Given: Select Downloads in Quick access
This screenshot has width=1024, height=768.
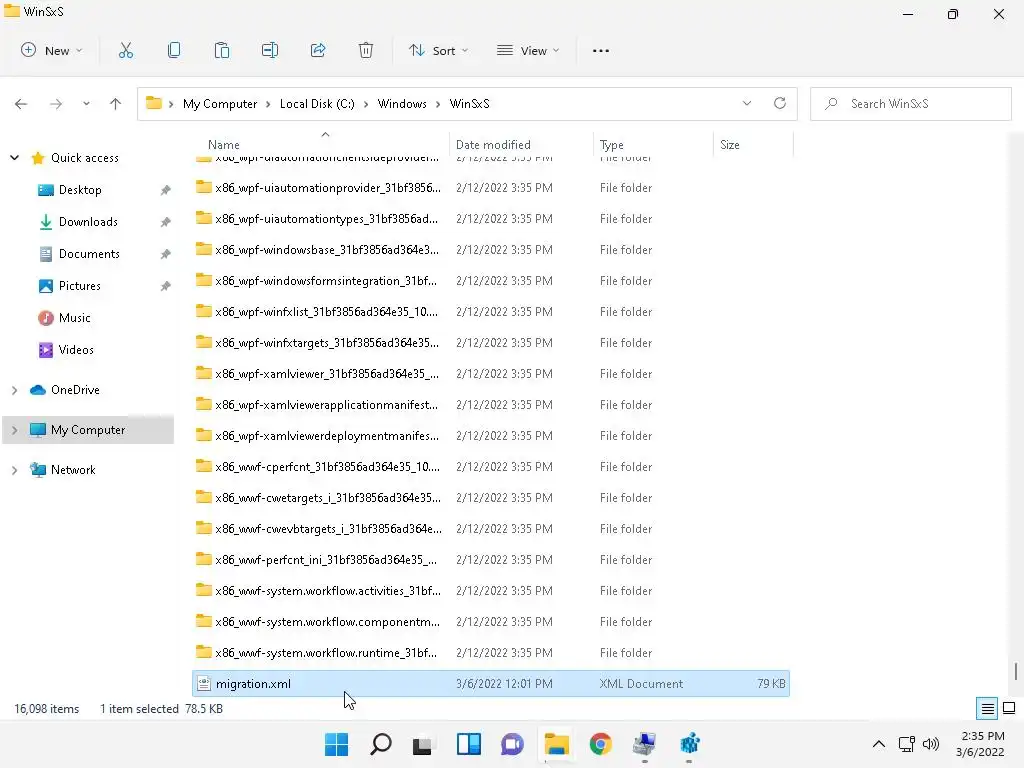Looking at the screenshot, I should tap(88, 222).
